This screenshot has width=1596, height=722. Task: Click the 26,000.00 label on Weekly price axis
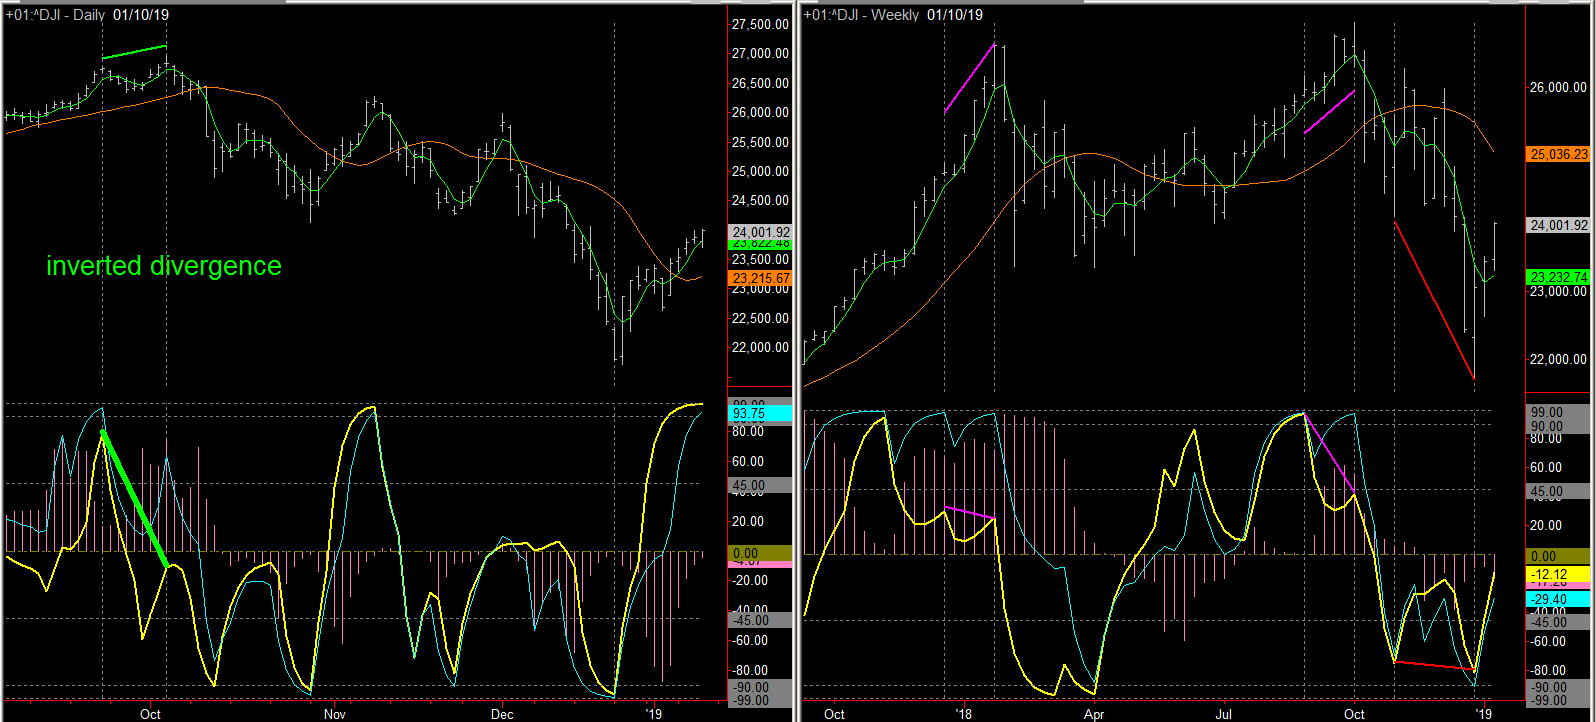[1558, 88]
